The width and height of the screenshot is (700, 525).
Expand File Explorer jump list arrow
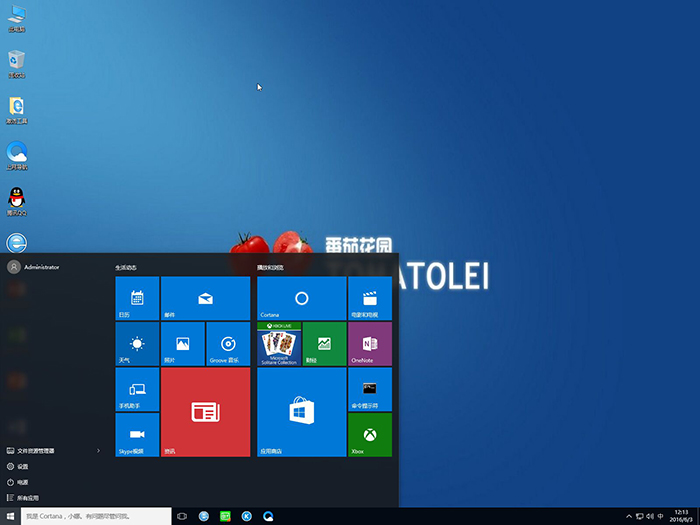98,451
